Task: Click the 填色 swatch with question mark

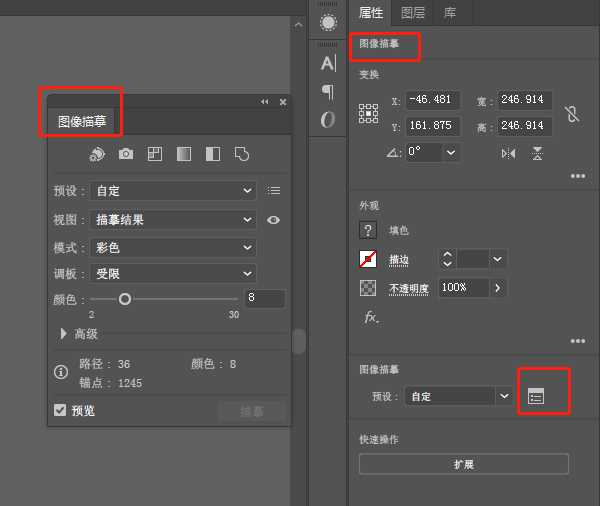Action: 368,230
